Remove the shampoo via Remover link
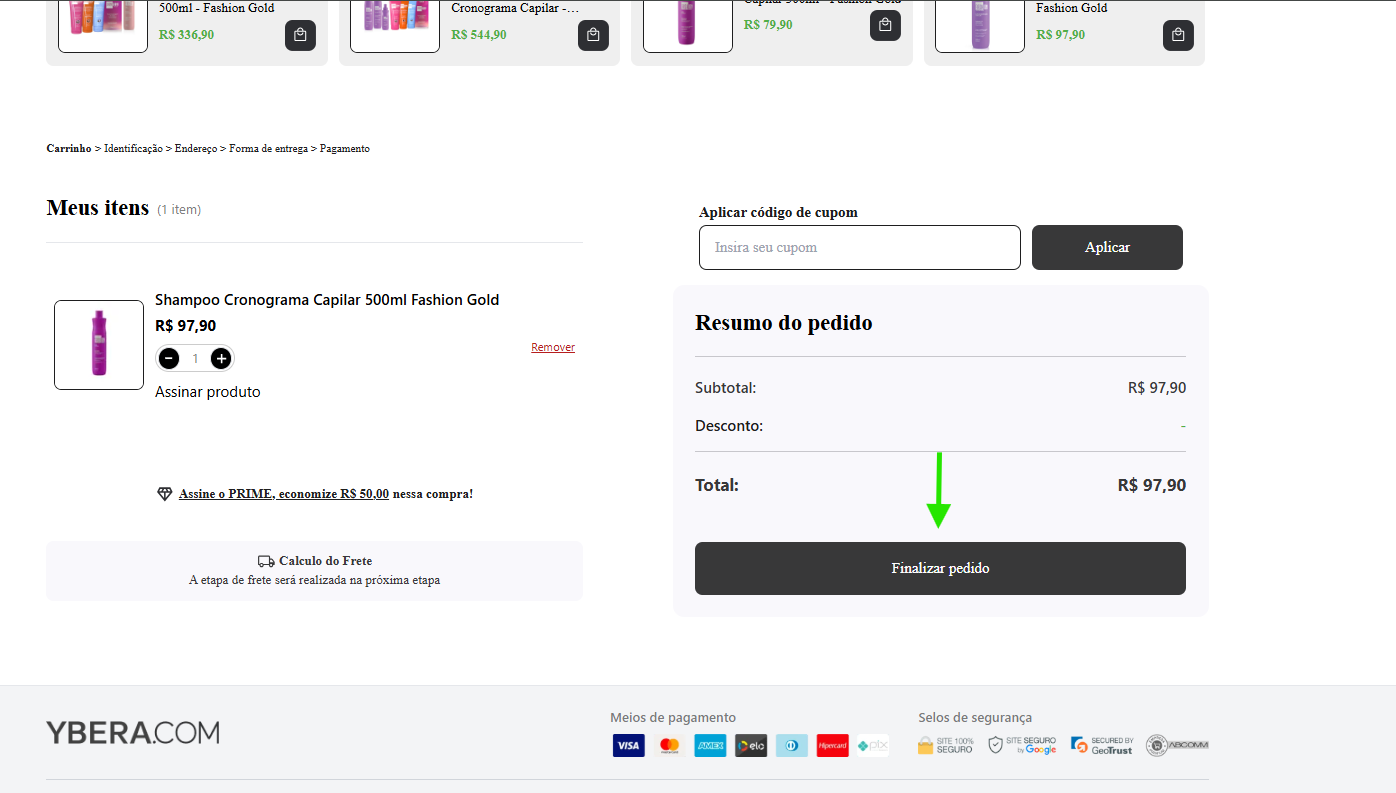1396x793 pixels. pyautogui.click(x=553, y=347)
